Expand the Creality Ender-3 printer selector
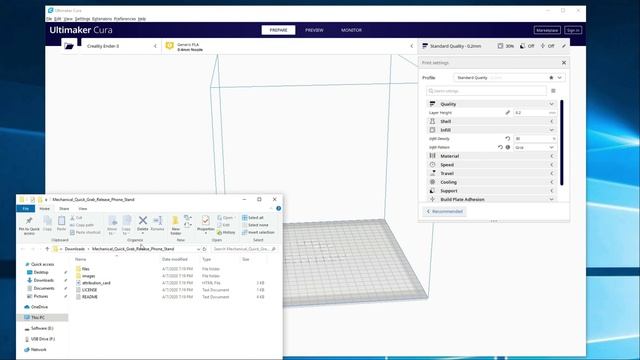This screenshot has width=640, height=360. point(155,46)
